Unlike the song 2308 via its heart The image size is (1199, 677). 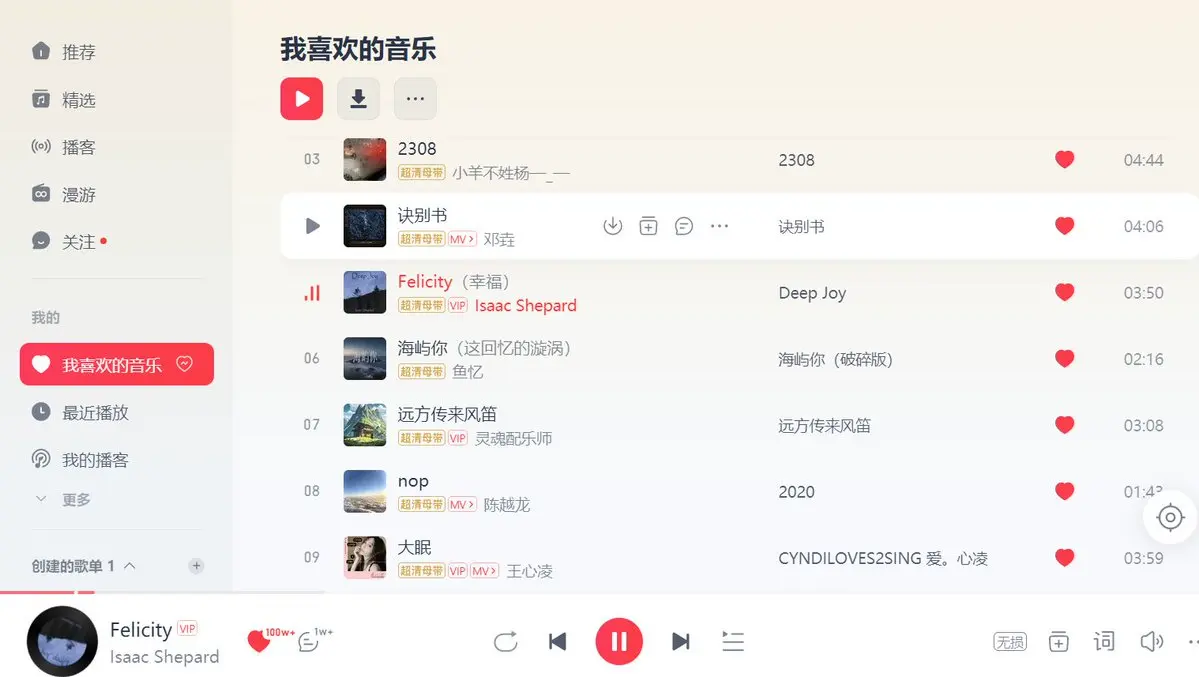[x=1064, y=159]
